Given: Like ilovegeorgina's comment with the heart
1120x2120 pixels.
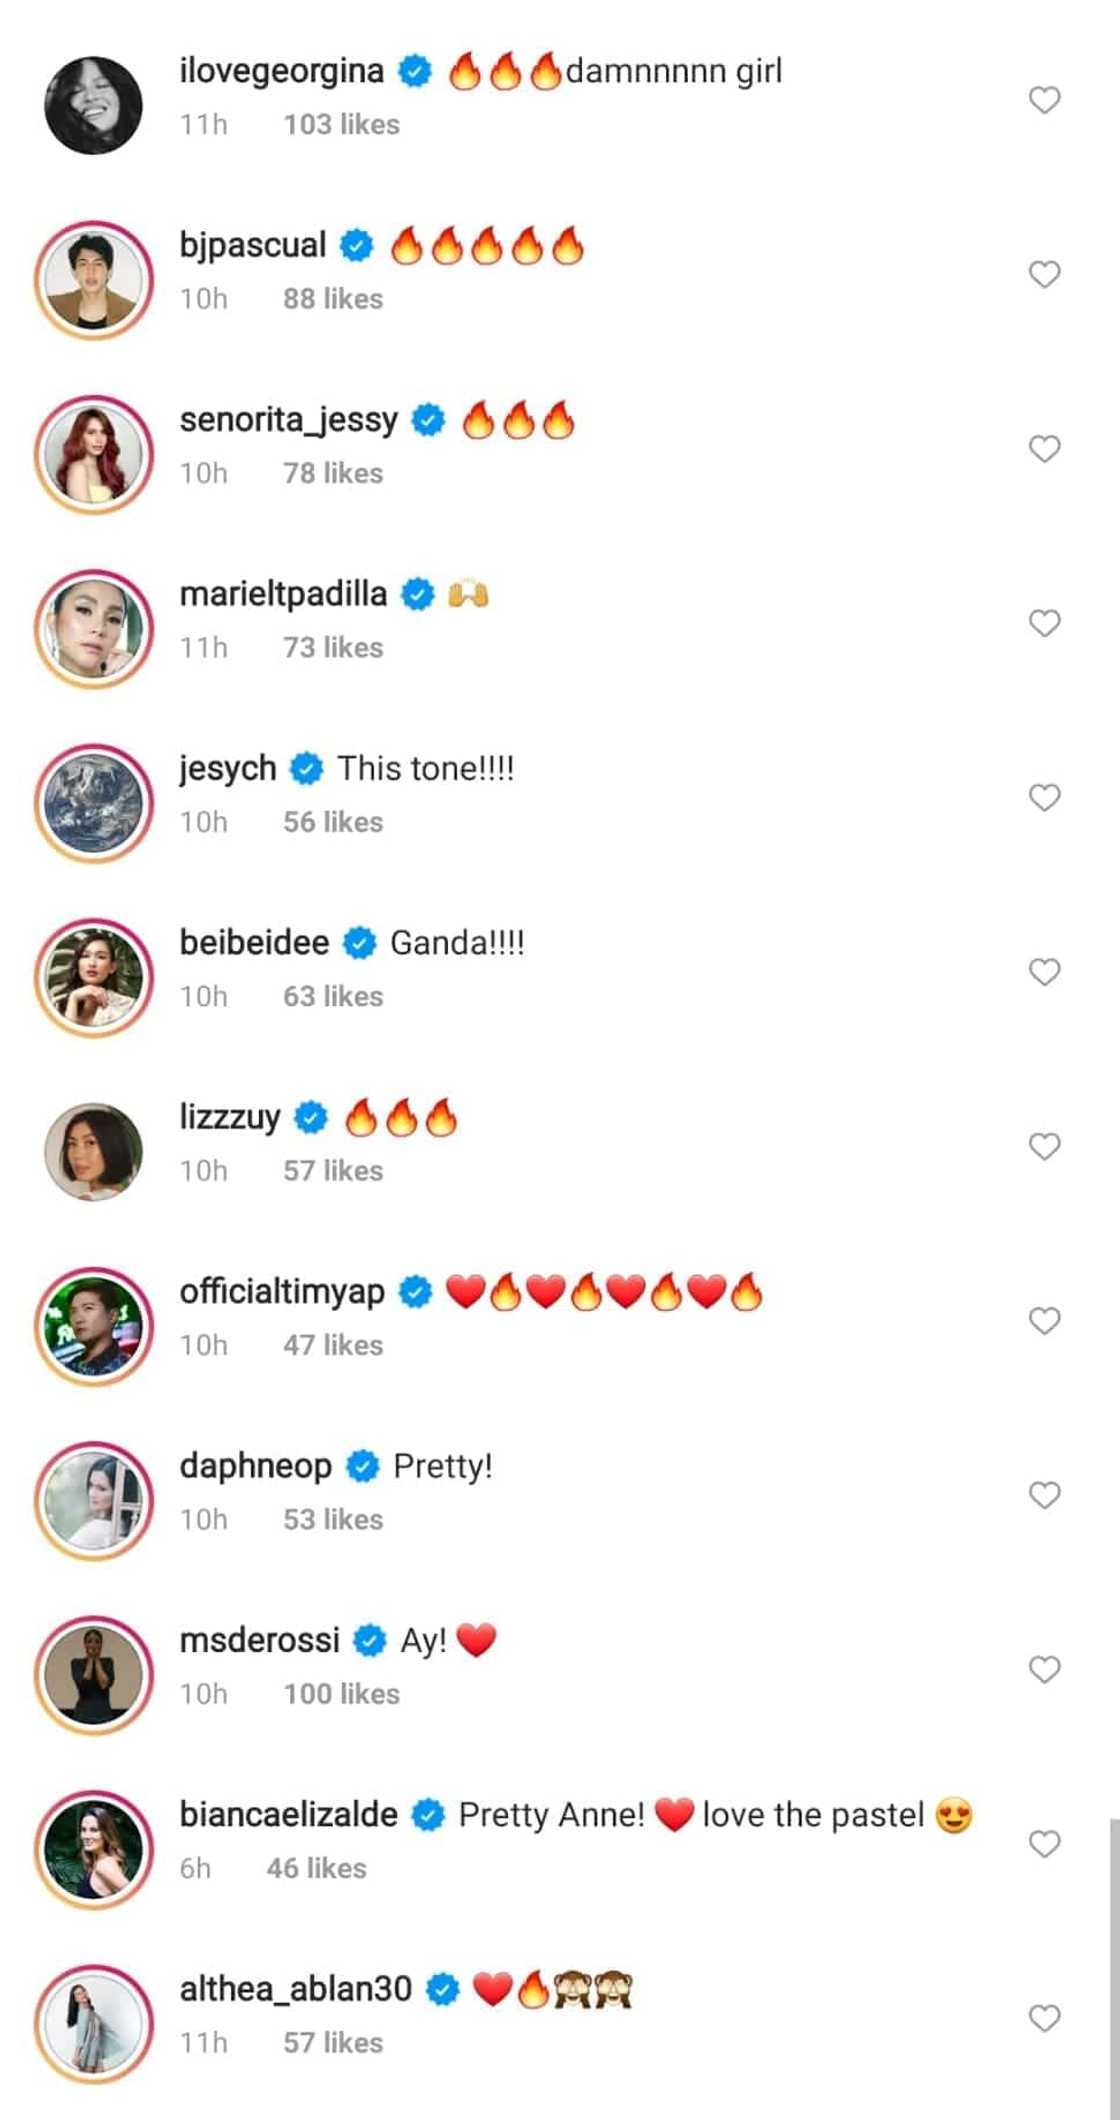Looking at the screenshot, I should (x=1044, y=100).
